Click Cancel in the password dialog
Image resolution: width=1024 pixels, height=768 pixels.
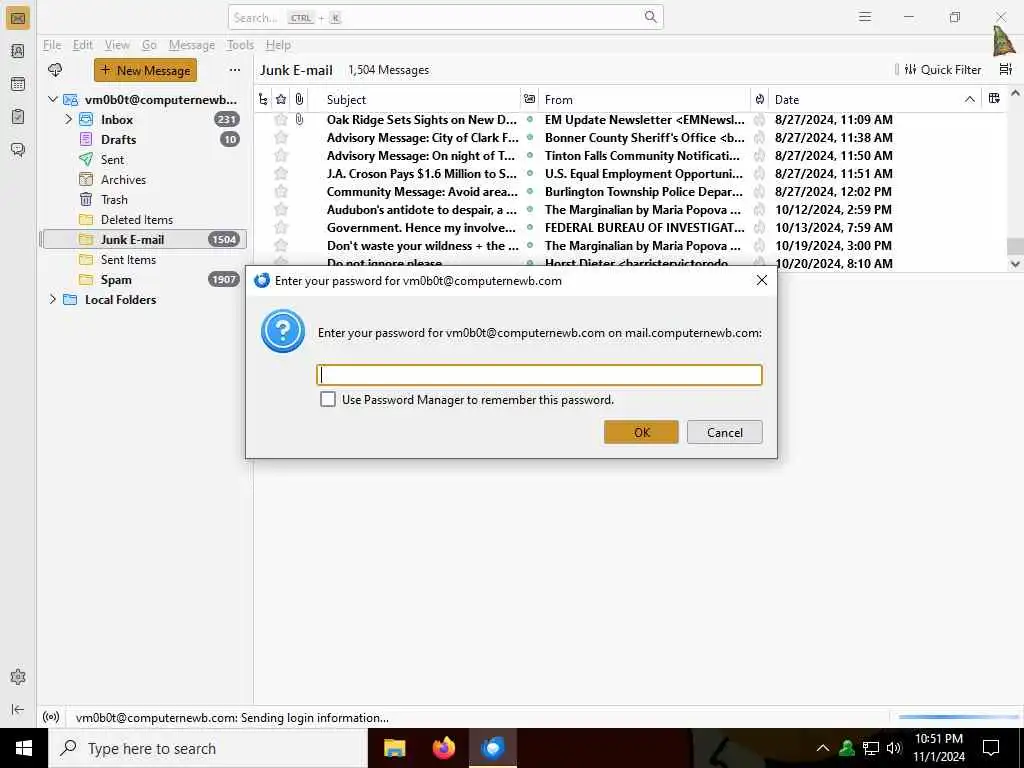point(724,432)
